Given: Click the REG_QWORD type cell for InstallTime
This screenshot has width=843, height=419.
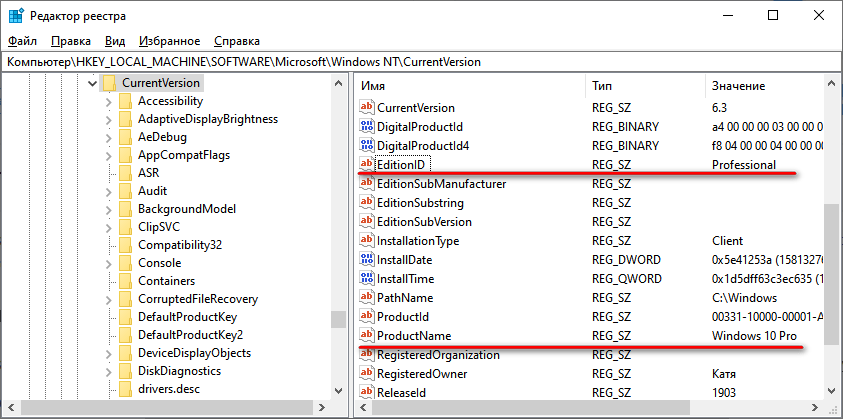Looking at the screenshot, I should (627, 279).
